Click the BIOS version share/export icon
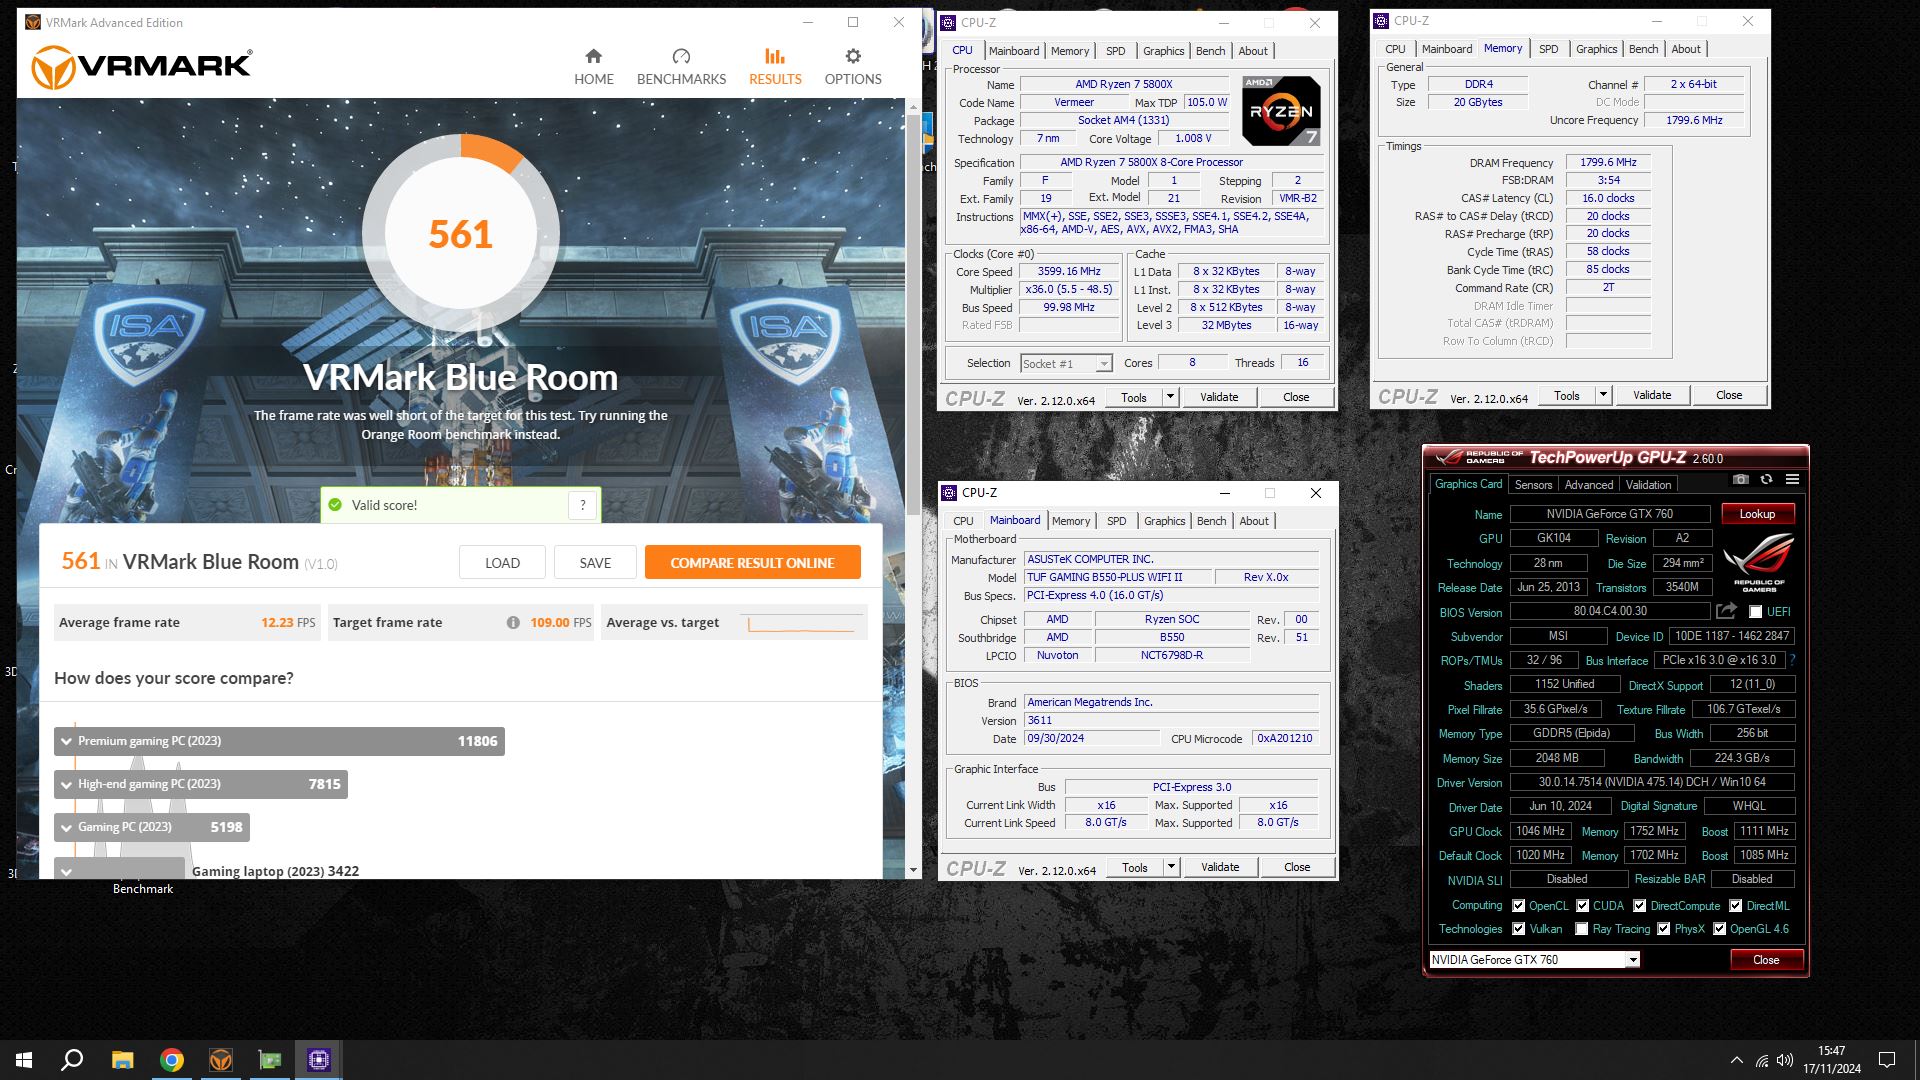The height and width of the screenshot is (1080, 1920). [1726, 611]
